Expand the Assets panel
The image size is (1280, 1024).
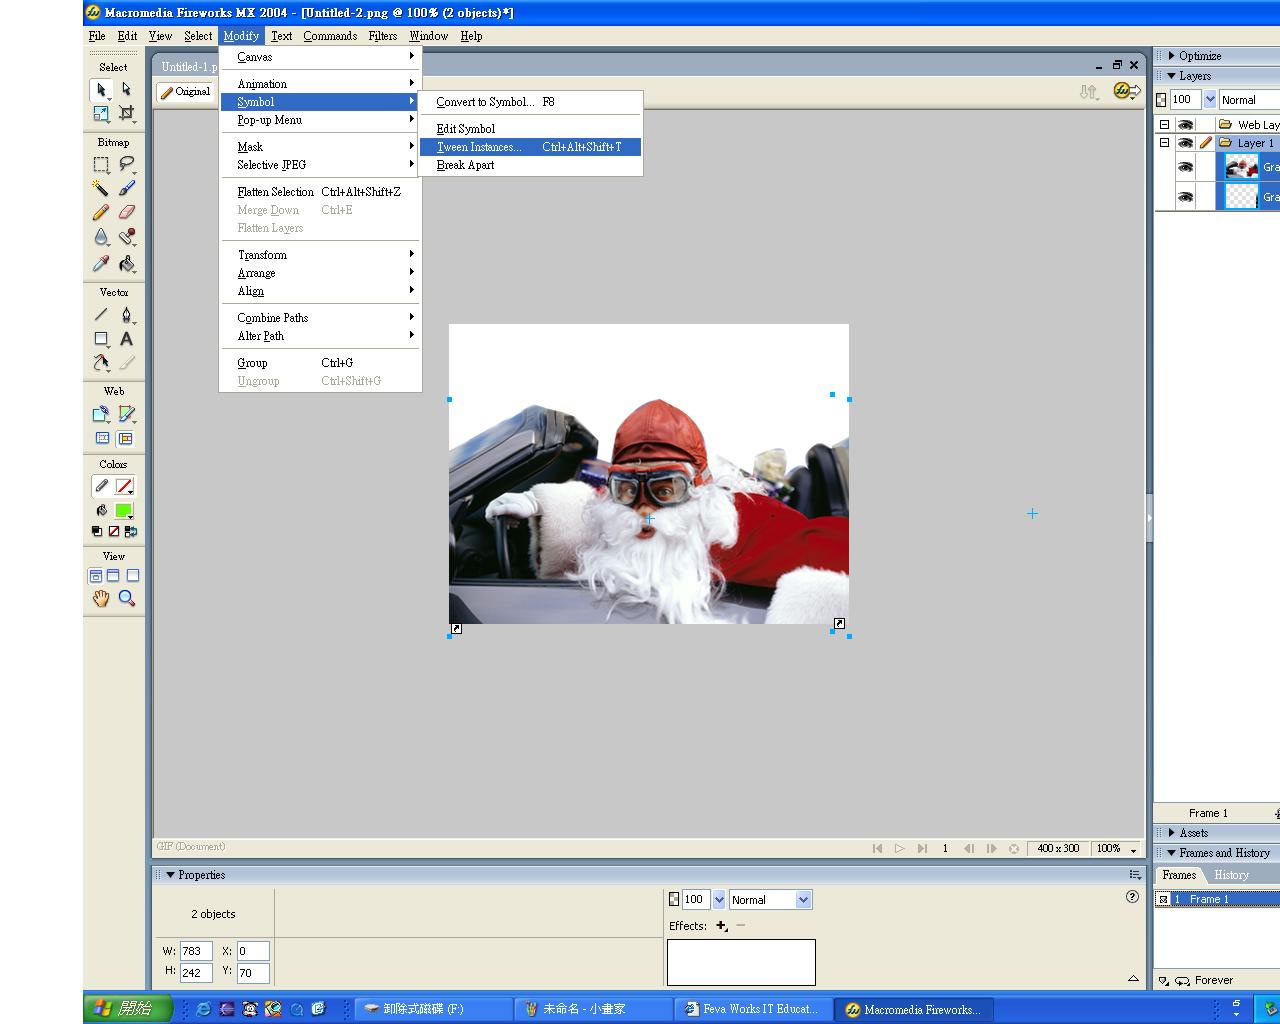(1172, 833)
